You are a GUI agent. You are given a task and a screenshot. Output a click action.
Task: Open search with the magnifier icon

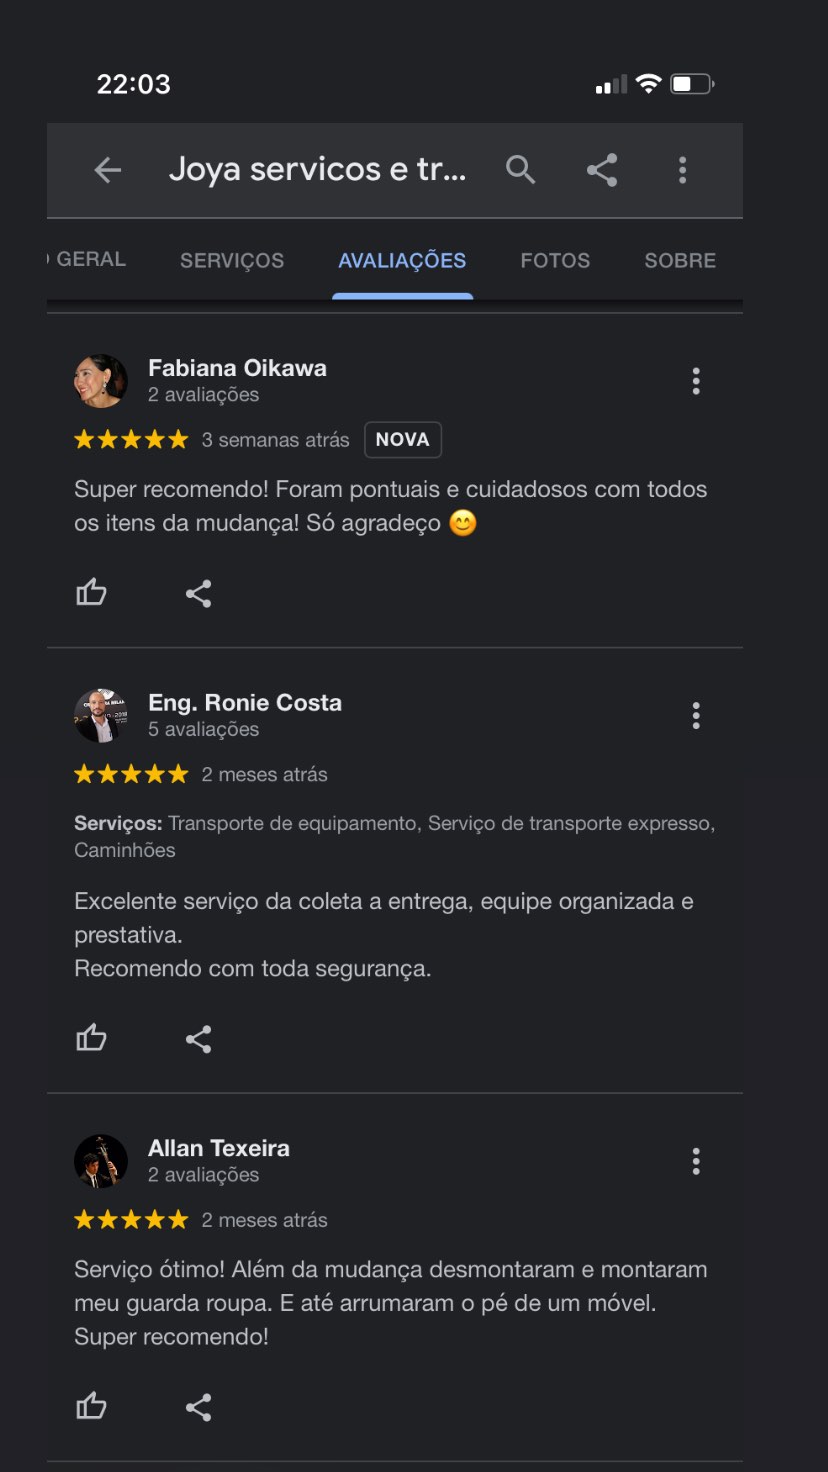point(521,170)
